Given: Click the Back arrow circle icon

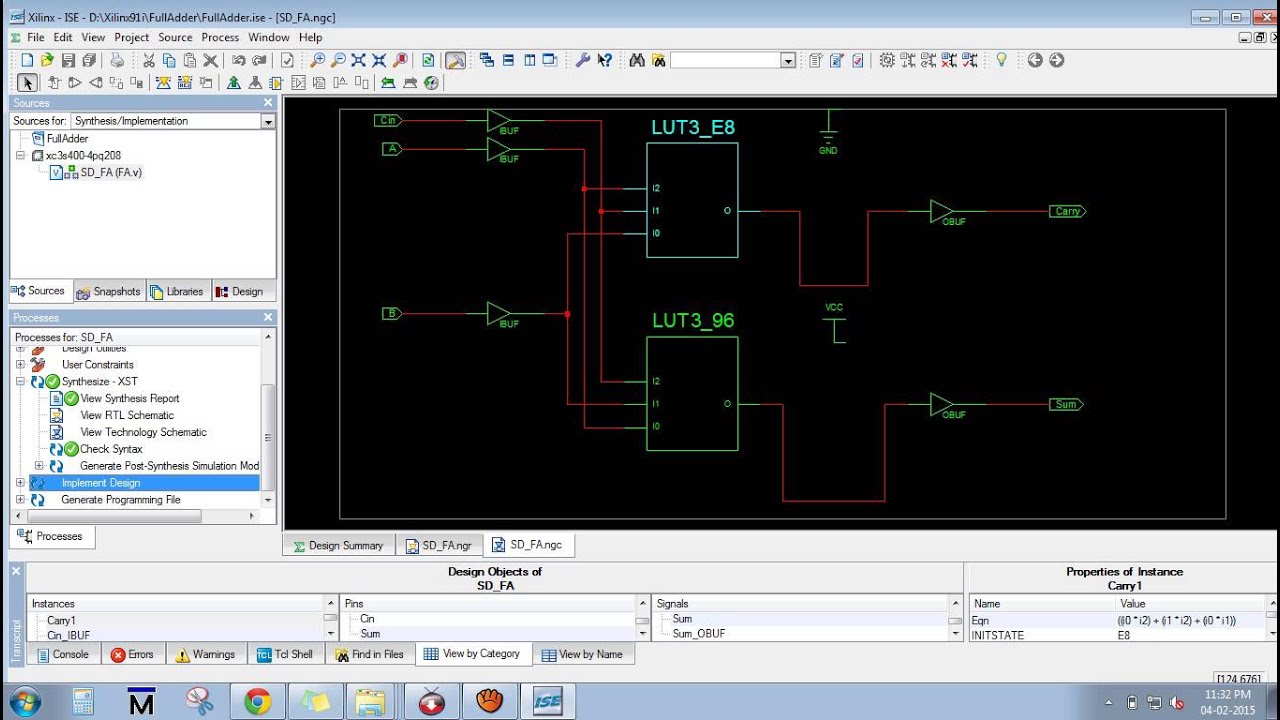Looking at the screenshot, I should pos(1035,60).
